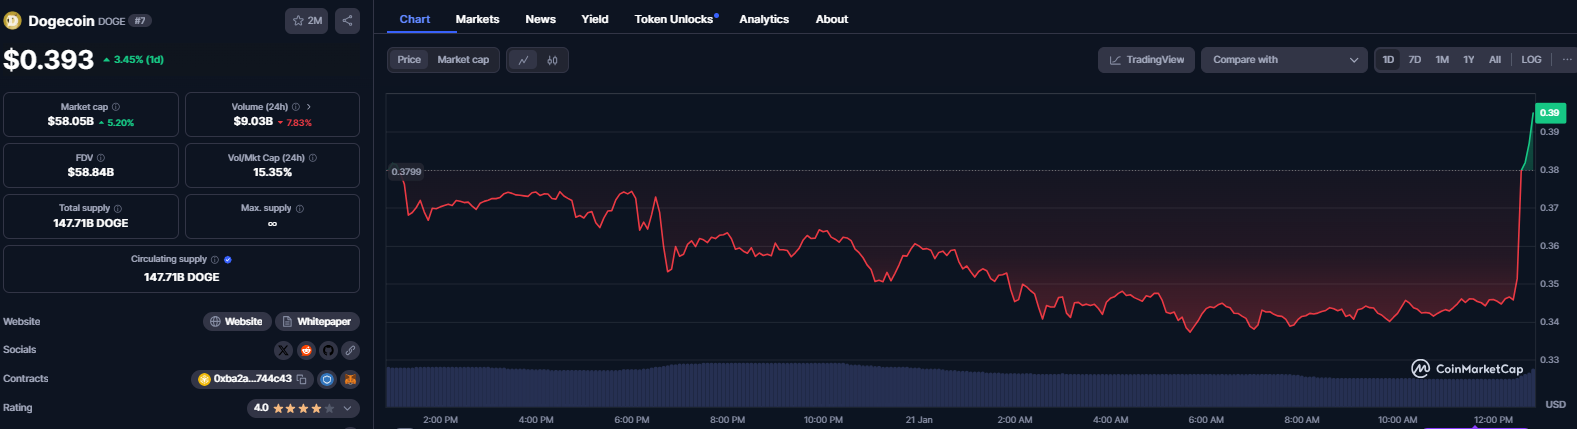1577x429 pixels.
Task: Add Dogecoin to watchlist with star button
Action: [306, 20]
